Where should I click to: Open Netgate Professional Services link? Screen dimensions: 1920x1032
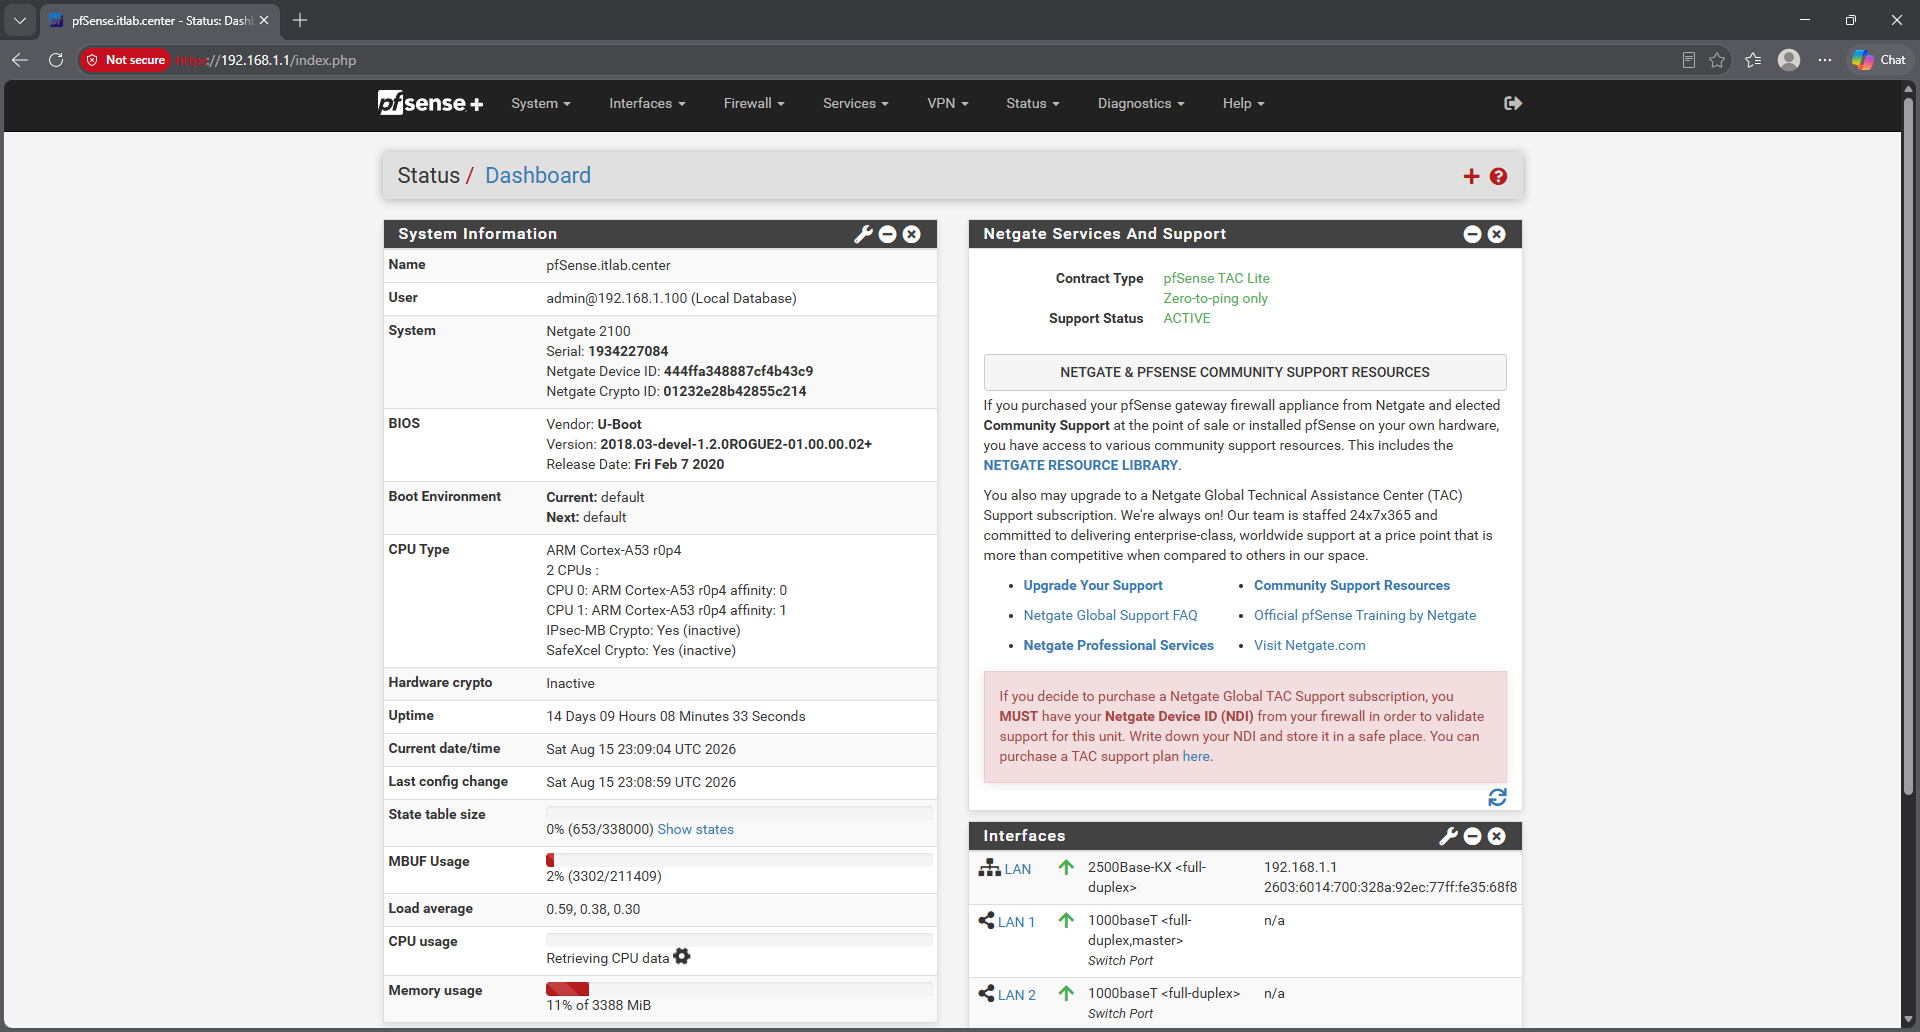[1119, 645]
